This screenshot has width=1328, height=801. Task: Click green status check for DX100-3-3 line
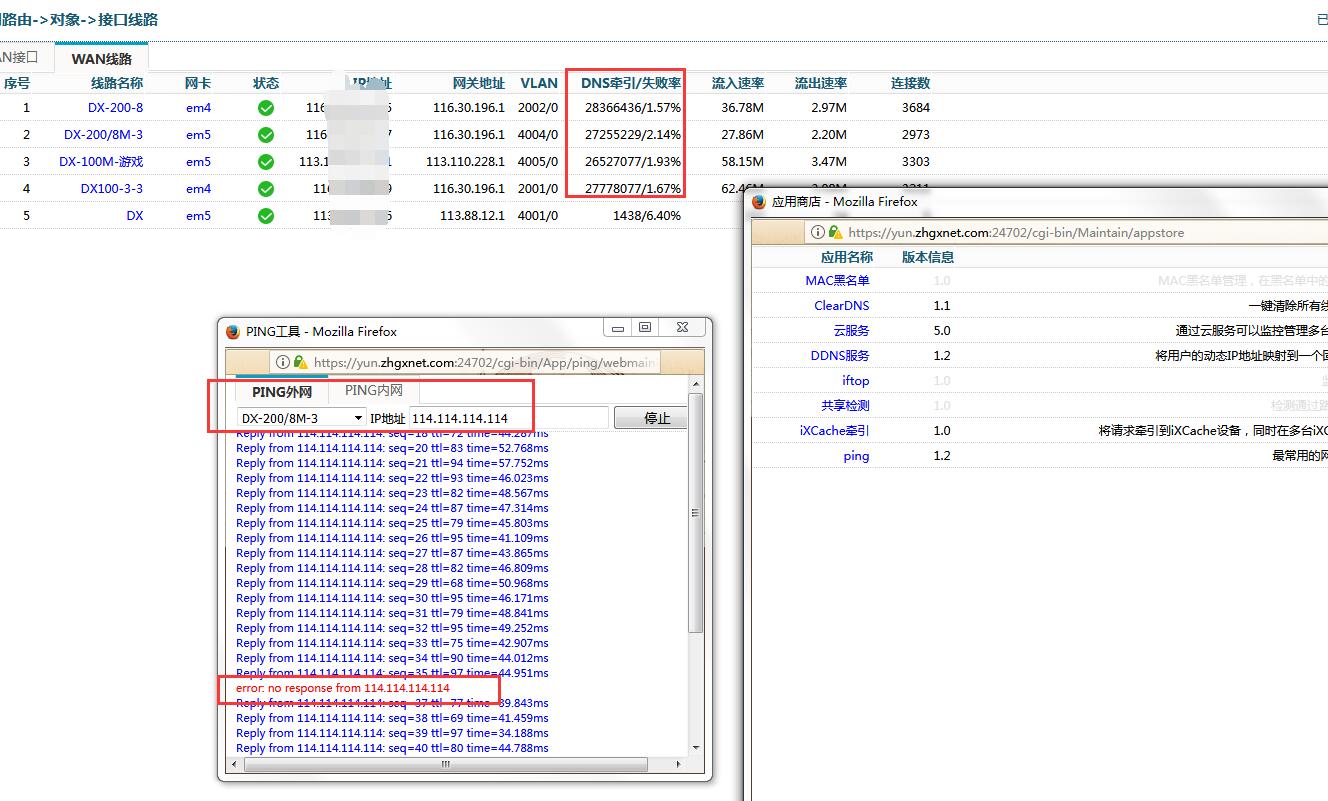tap(266, 189)
